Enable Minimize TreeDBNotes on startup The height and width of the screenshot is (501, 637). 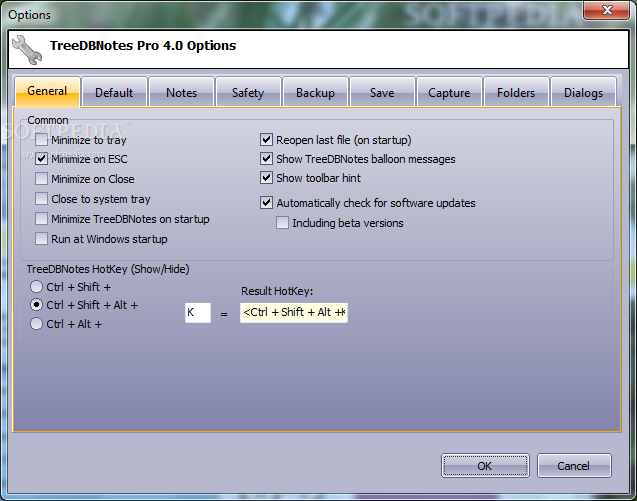pyautogui.click(x=41, y=219)
